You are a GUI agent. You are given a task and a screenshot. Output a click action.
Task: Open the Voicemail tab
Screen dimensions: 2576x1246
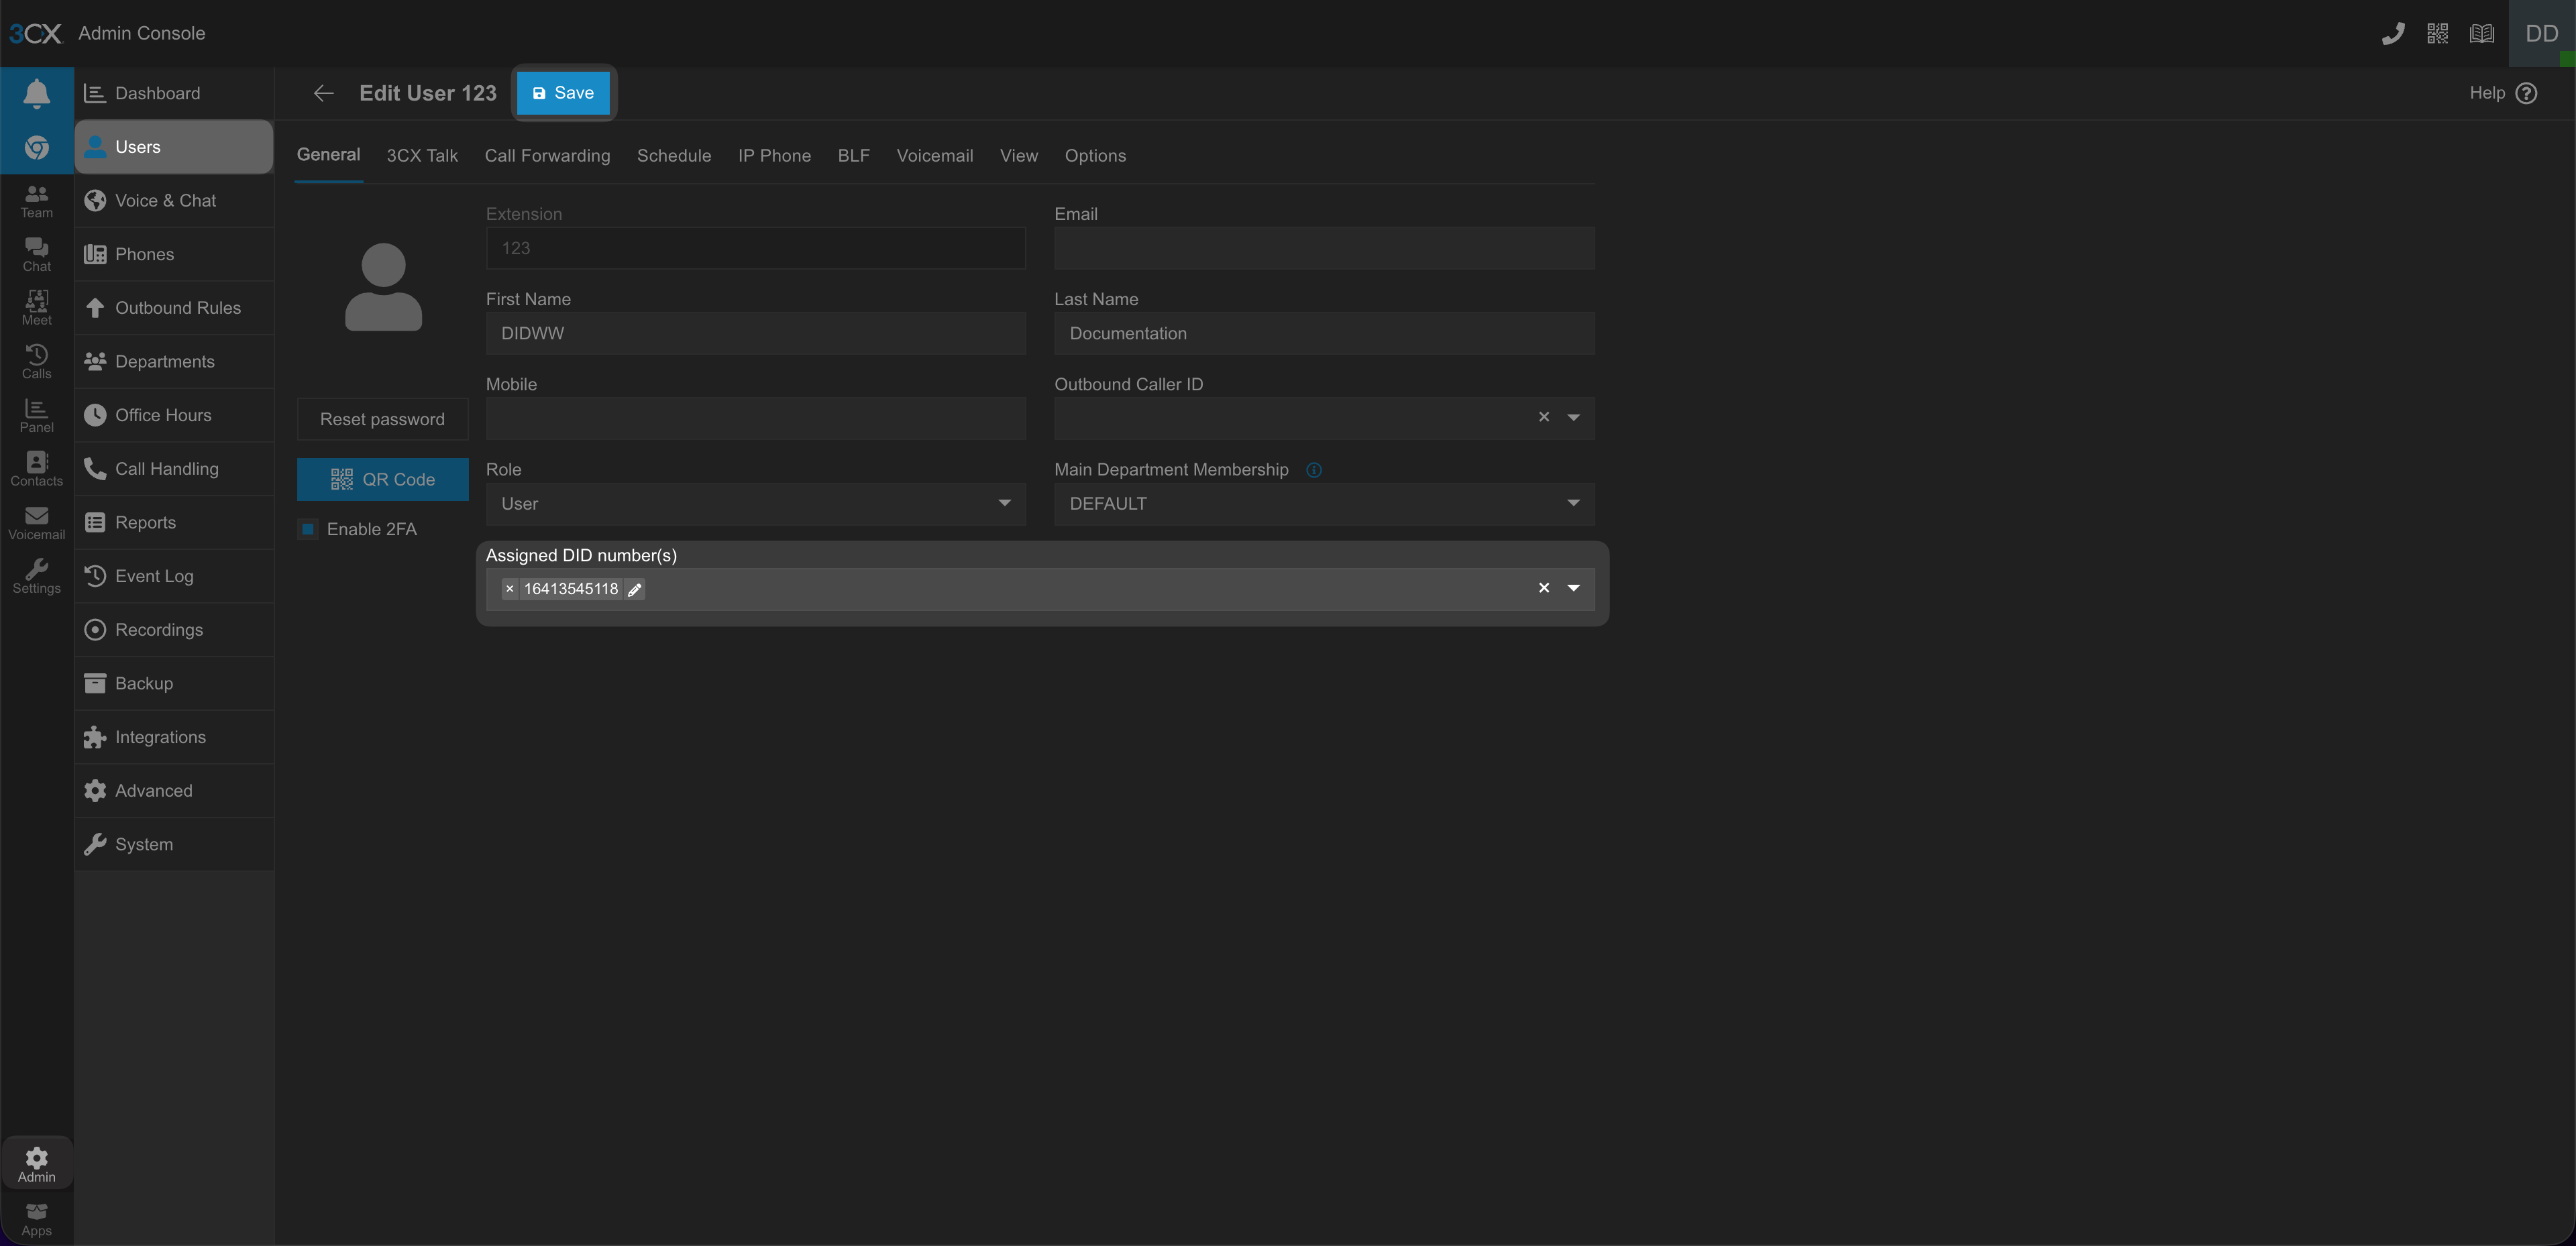(934, 156)
